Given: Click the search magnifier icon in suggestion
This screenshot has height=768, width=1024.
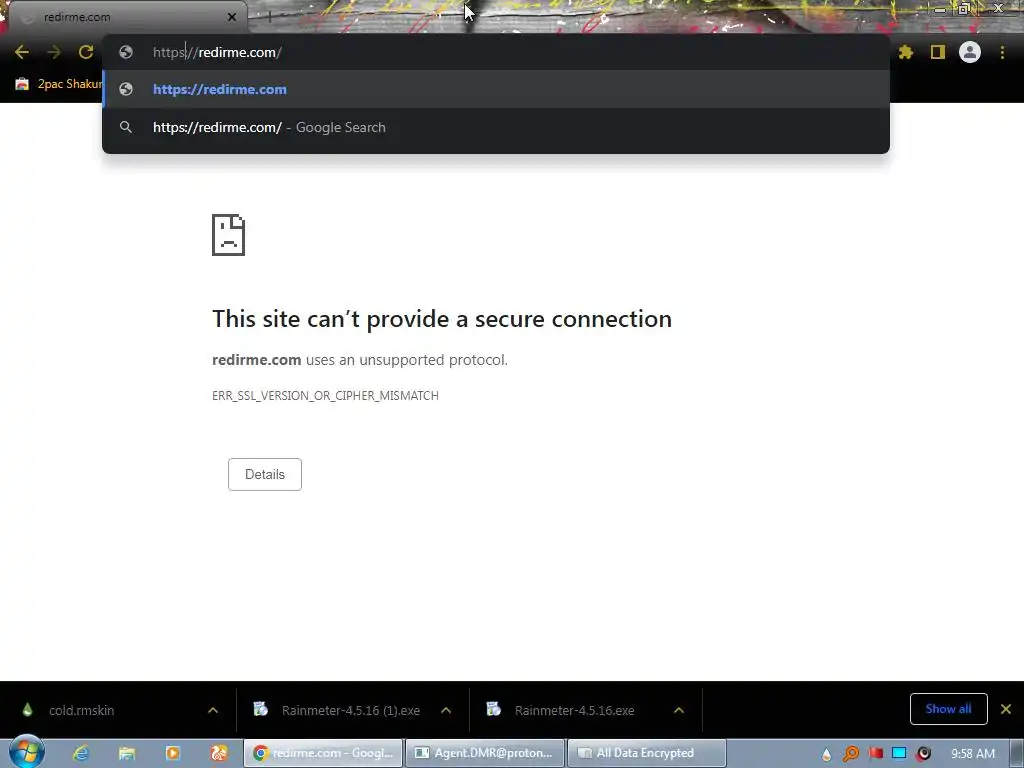Looking at the screenshot, I should pyautogui.click(x=126, y=127).
